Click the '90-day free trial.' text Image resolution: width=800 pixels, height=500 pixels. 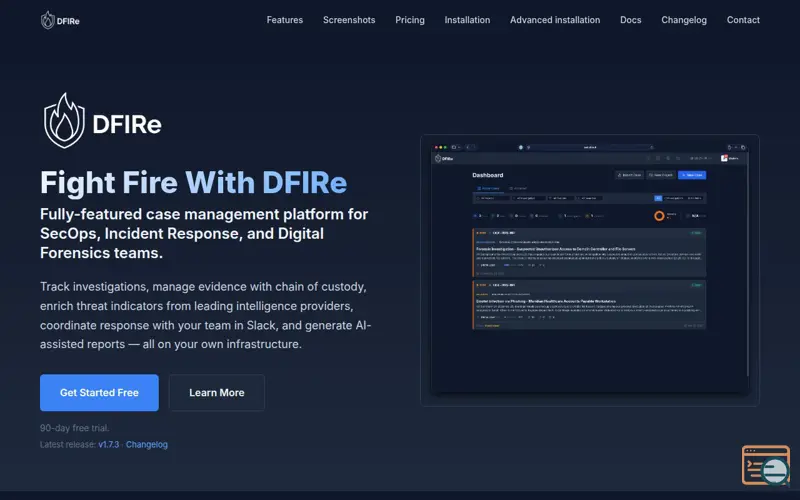click(x=74, y=428)
